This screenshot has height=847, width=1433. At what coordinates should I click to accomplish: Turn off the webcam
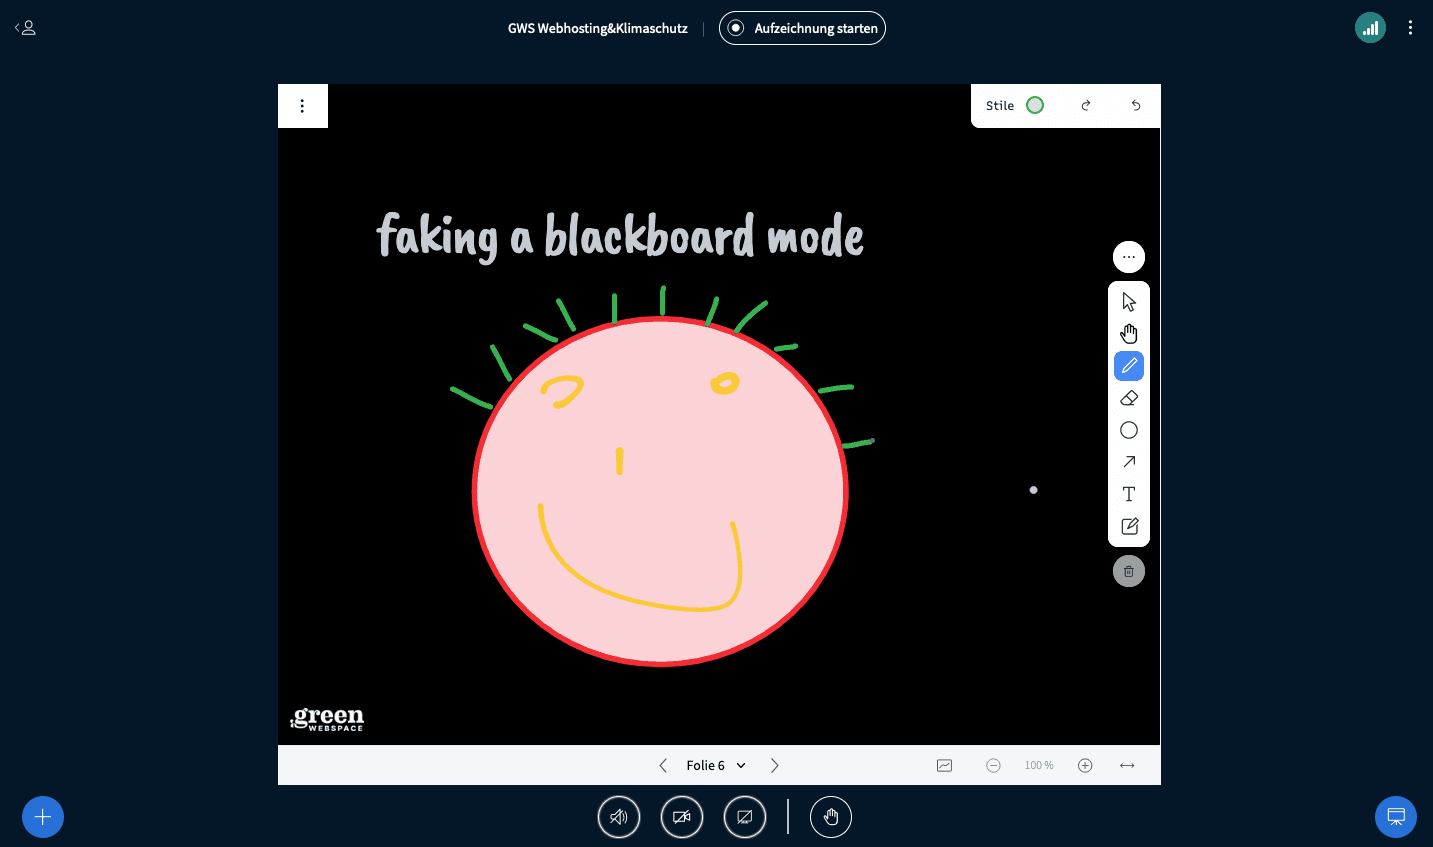[682, 817]
